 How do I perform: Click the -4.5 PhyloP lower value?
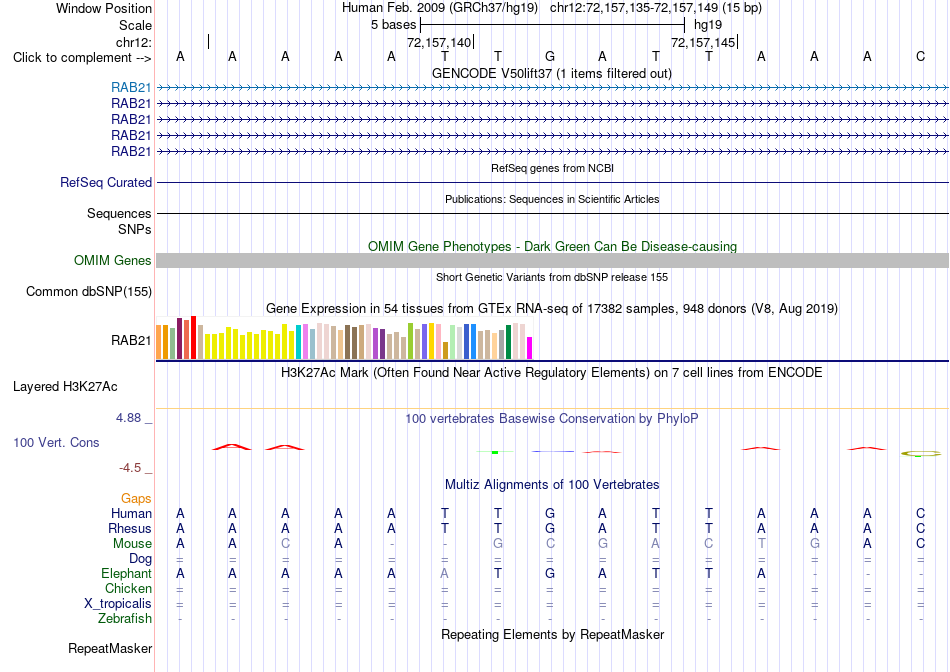click(130, 467)
